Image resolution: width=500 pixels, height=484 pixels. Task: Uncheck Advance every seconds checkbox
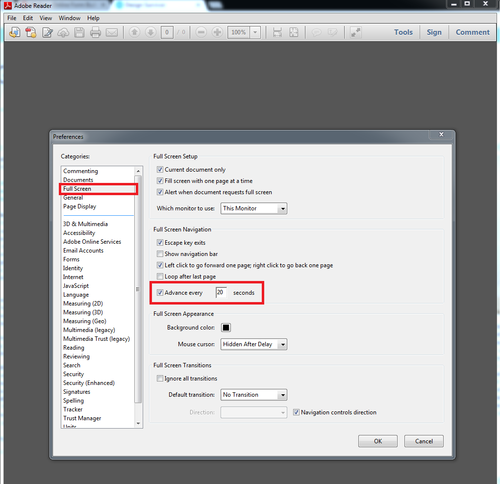pos(160,293)
